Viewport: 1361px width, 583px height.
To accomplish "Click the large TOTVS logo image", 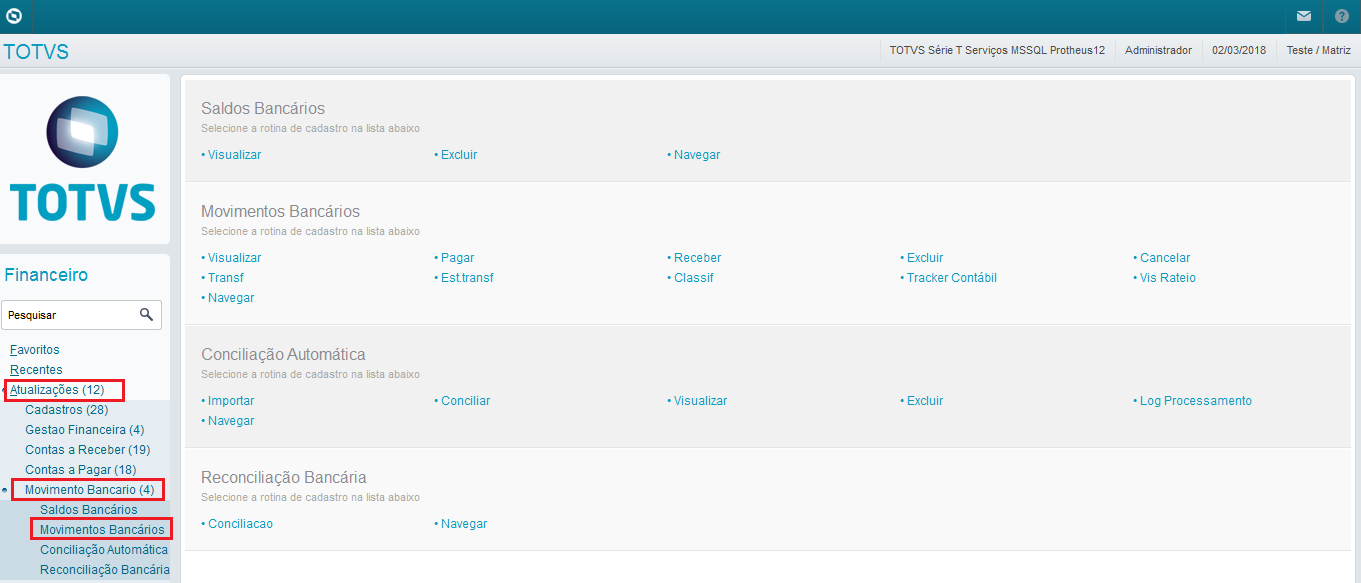I will point(83,159).
